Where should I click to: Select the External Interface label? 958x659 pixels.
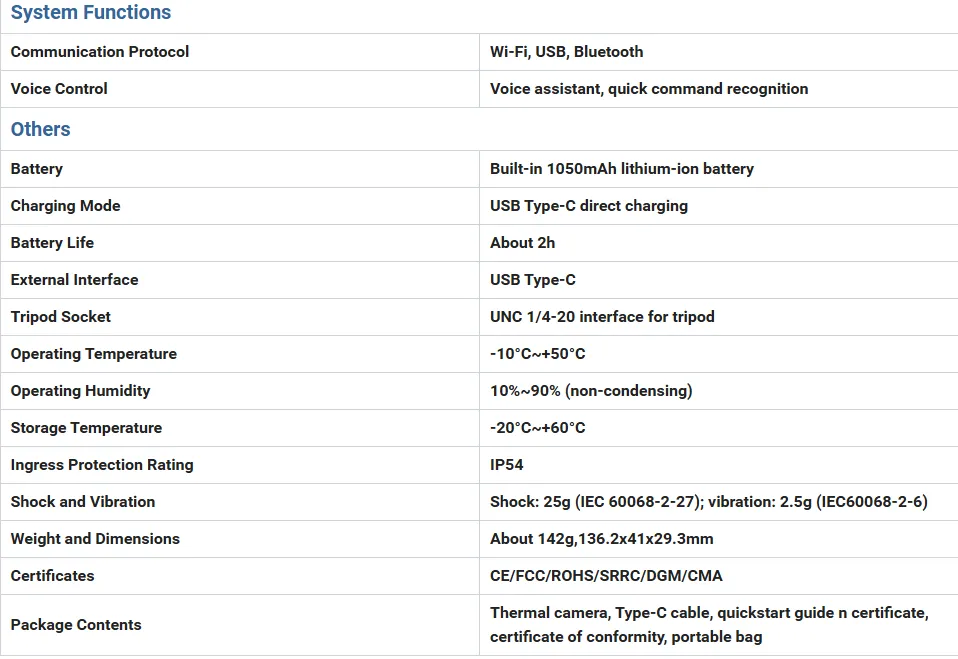pyautogui.click(x=75, y=280)
